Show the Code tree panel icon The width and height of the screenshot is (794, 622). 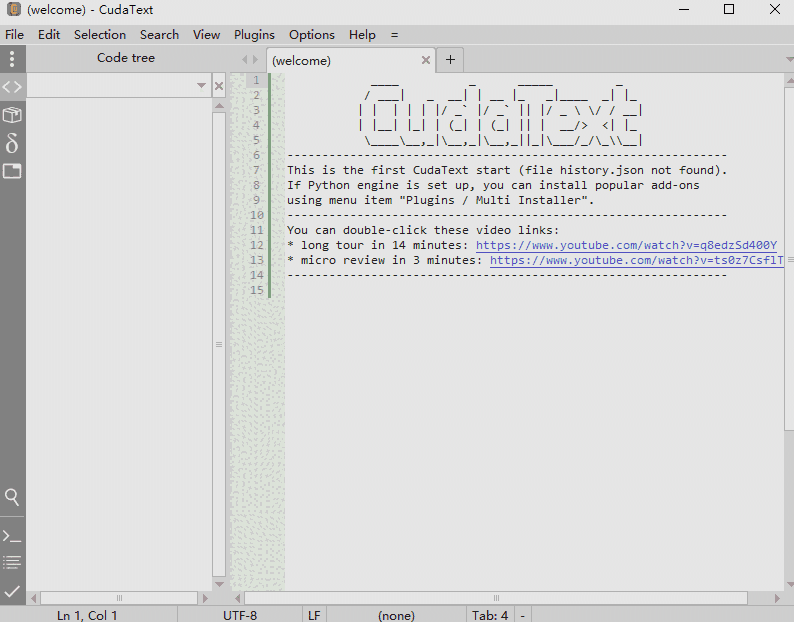[12, 87]
